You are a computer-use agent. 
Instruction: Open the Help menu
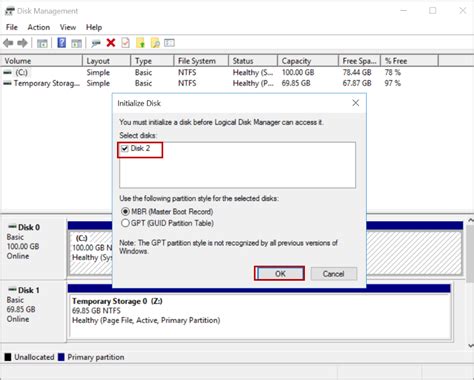click(94, 27)
